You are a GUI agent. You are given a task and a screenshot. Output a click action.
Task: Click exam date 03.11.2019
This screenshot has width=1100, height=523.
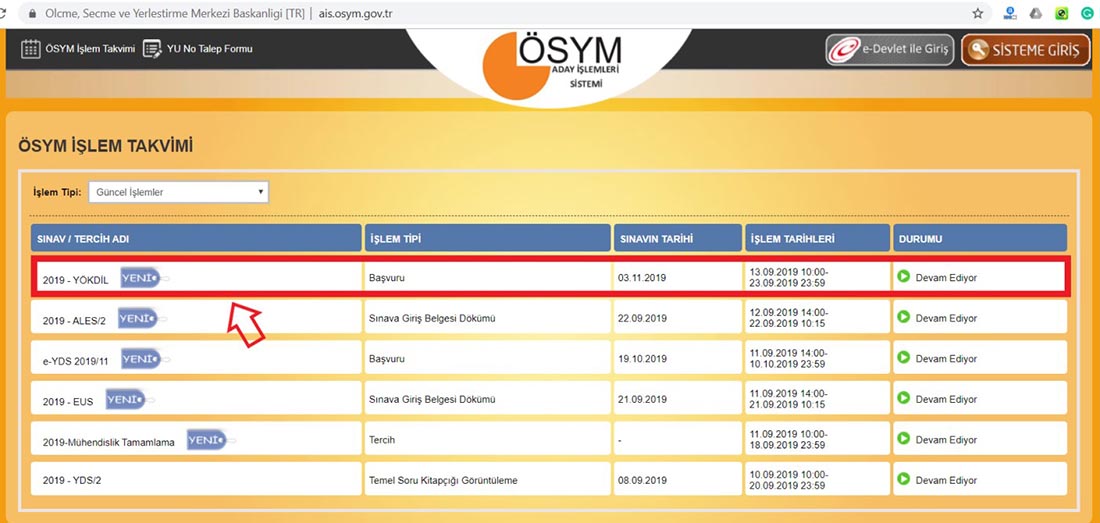click(x=642, y=278)
